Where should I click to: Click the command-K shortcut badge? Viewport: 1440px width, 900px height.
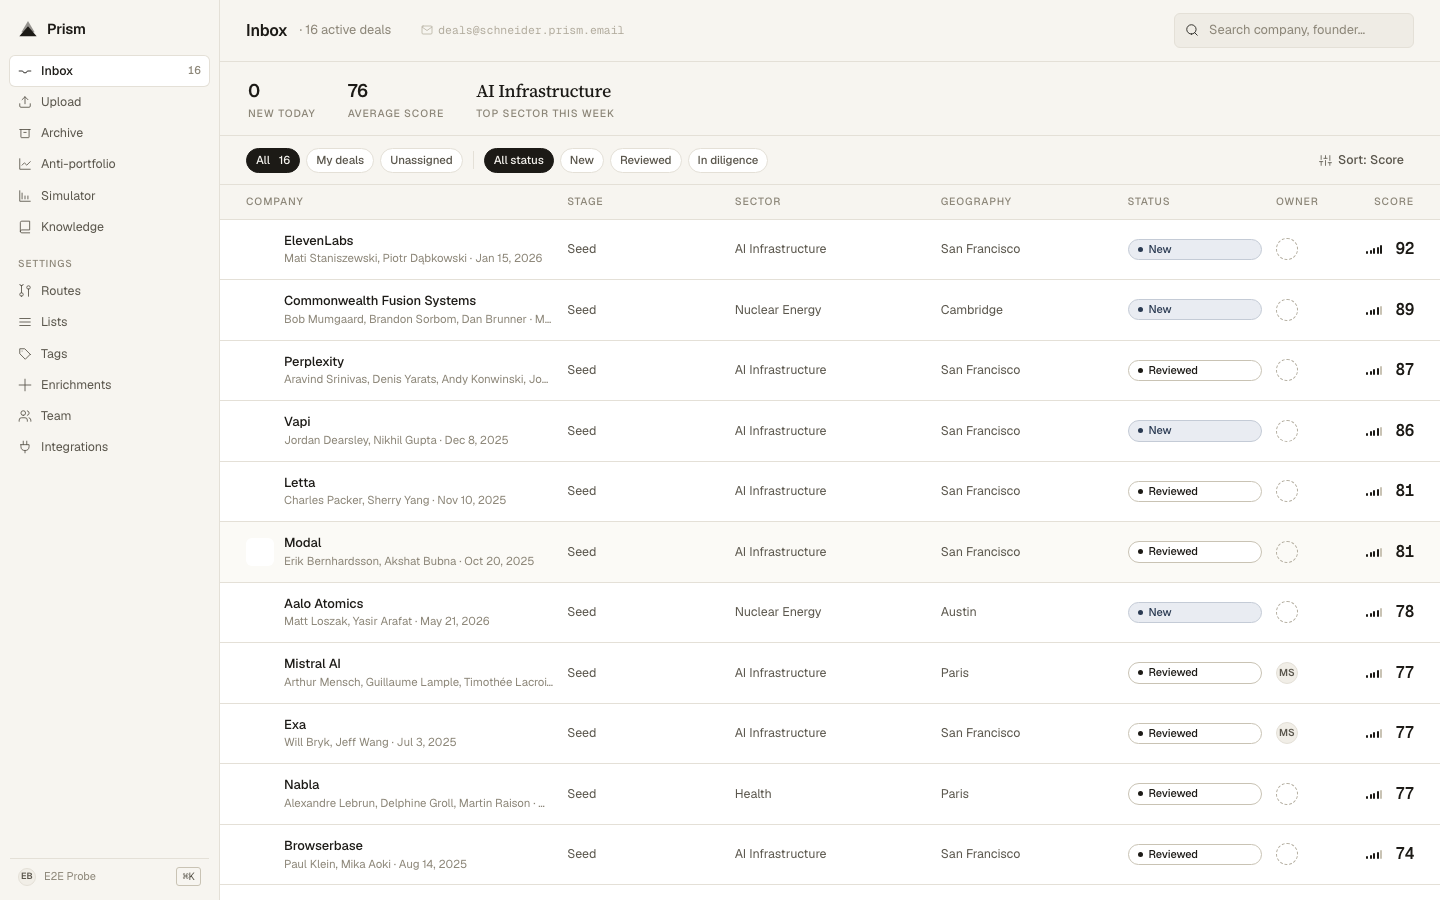pyautogui.click(x=188, y=876)
